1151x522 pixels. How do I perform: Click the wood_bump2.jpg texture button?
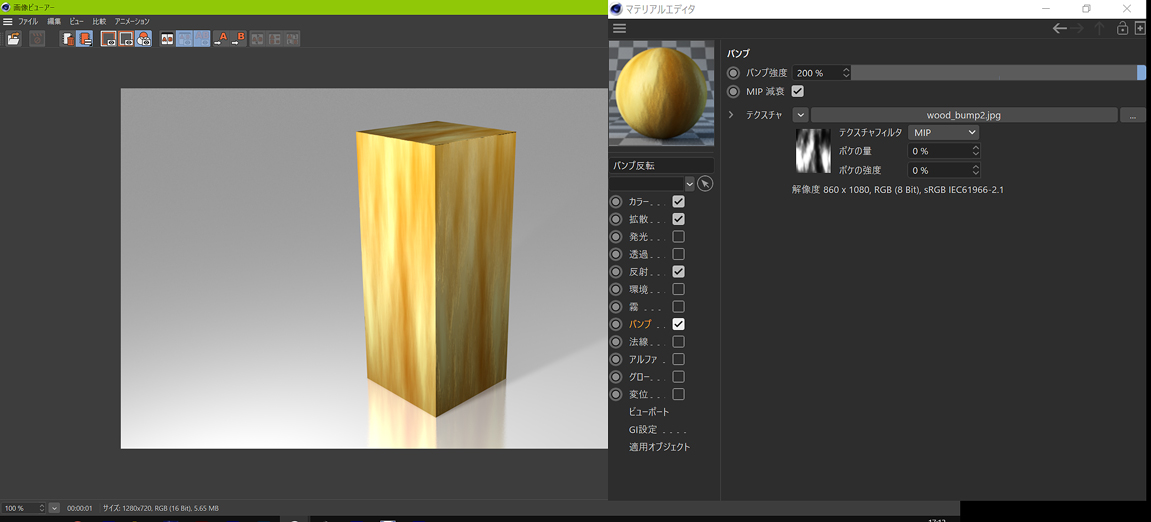point(963,115)
